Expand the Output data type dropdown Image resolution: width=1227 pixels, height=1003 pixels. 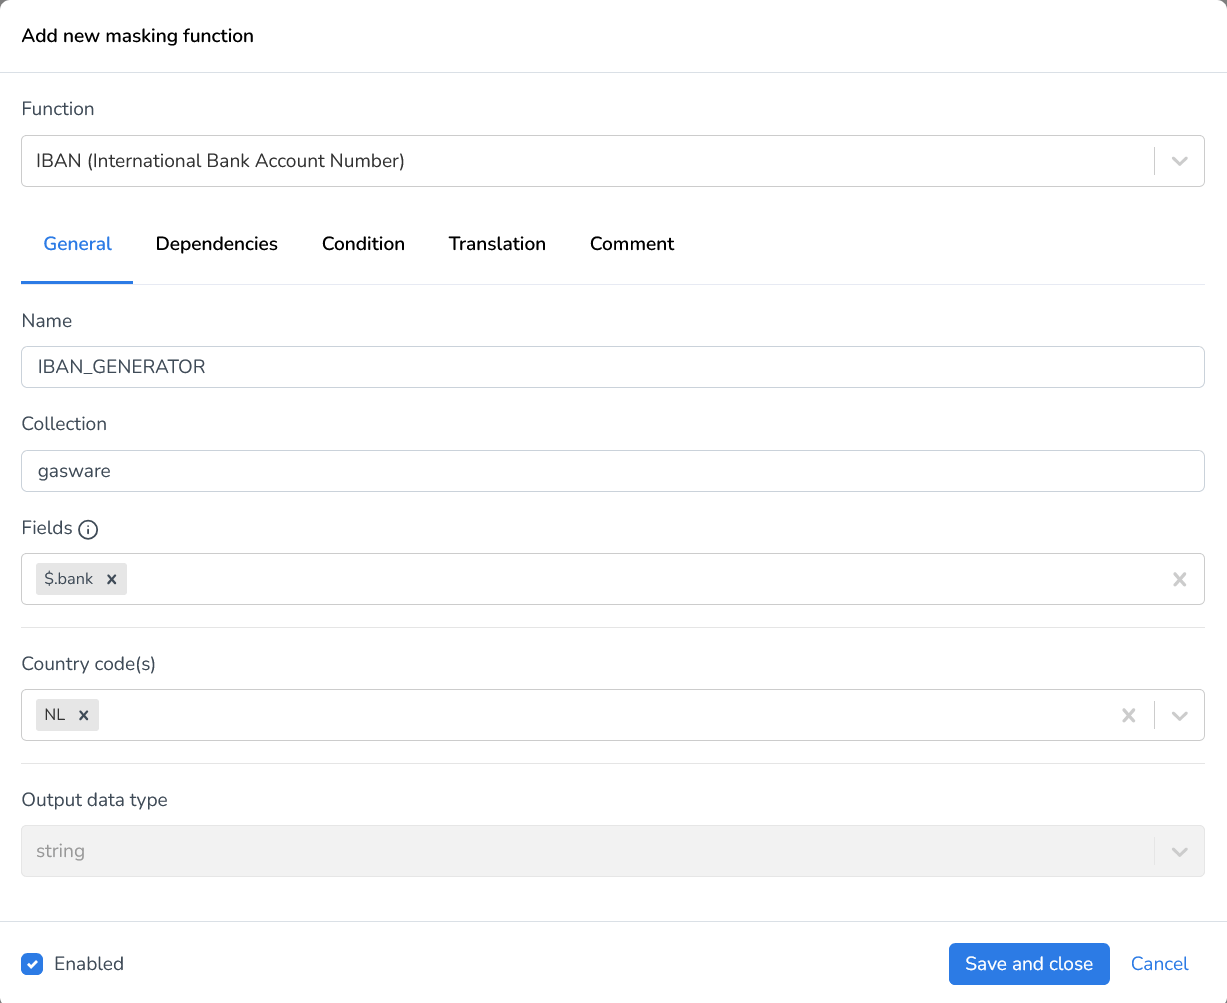[1180, 851]
